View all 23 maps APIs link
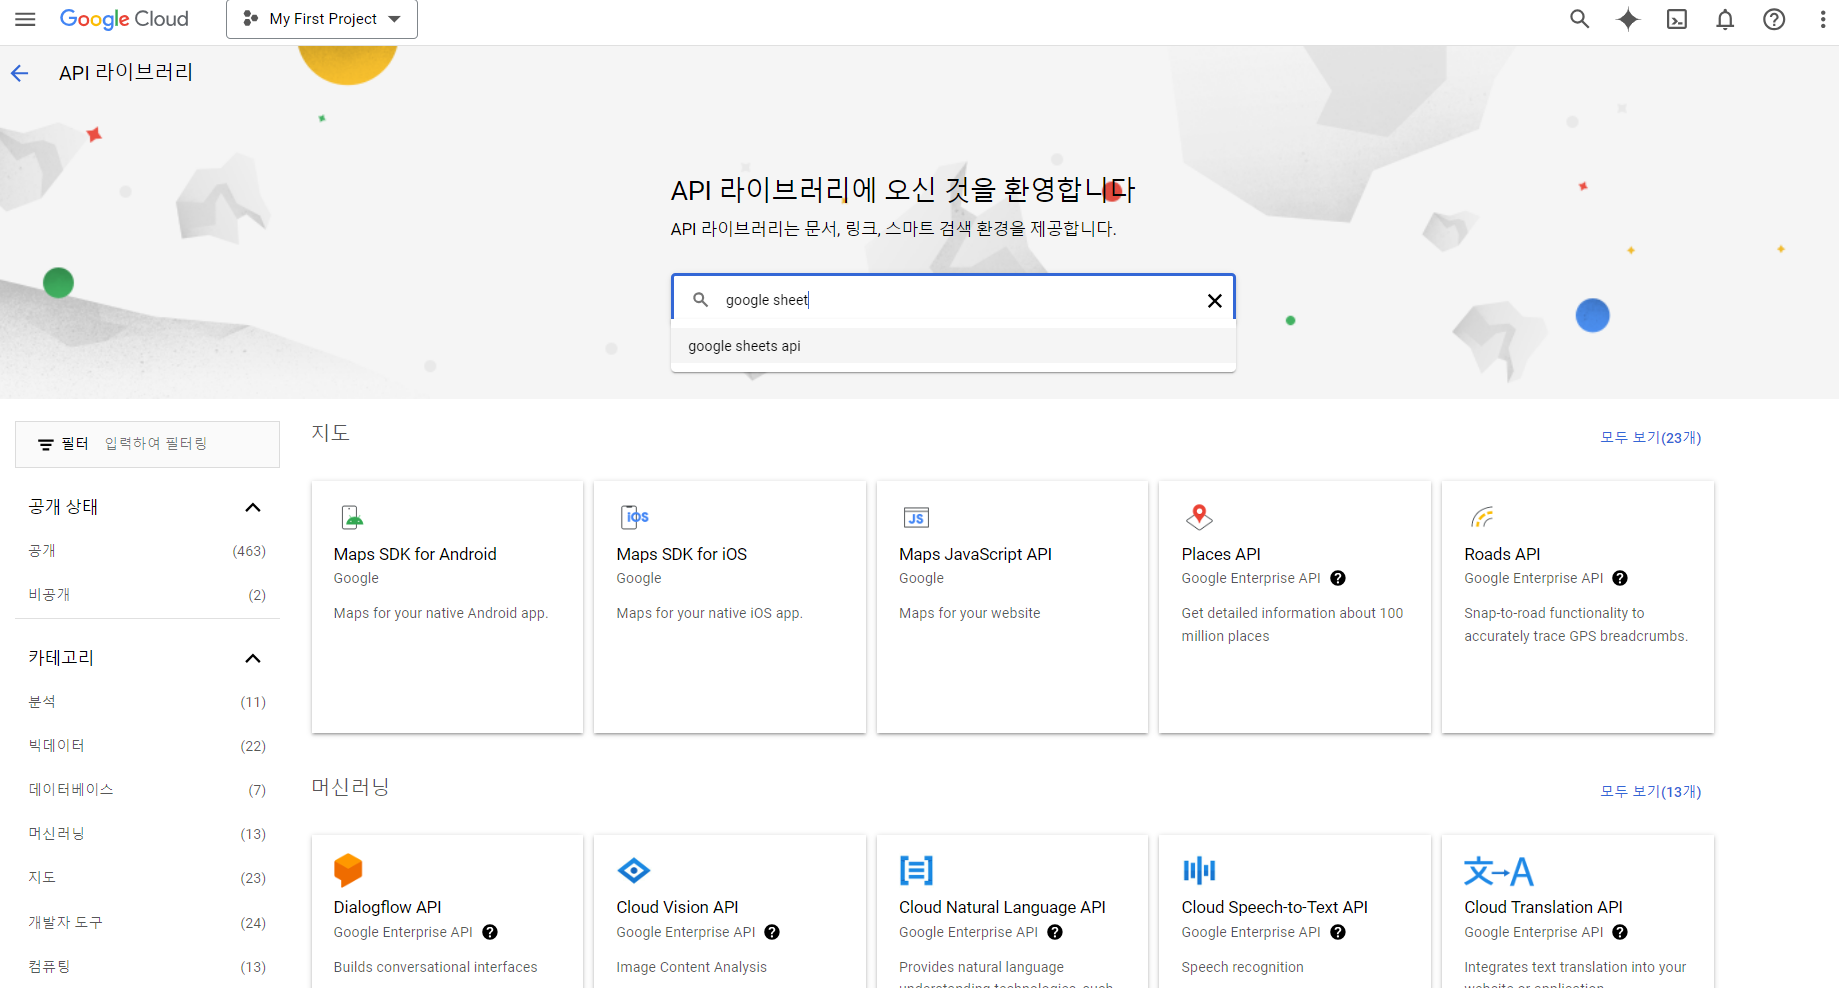 click(1650, 438)
